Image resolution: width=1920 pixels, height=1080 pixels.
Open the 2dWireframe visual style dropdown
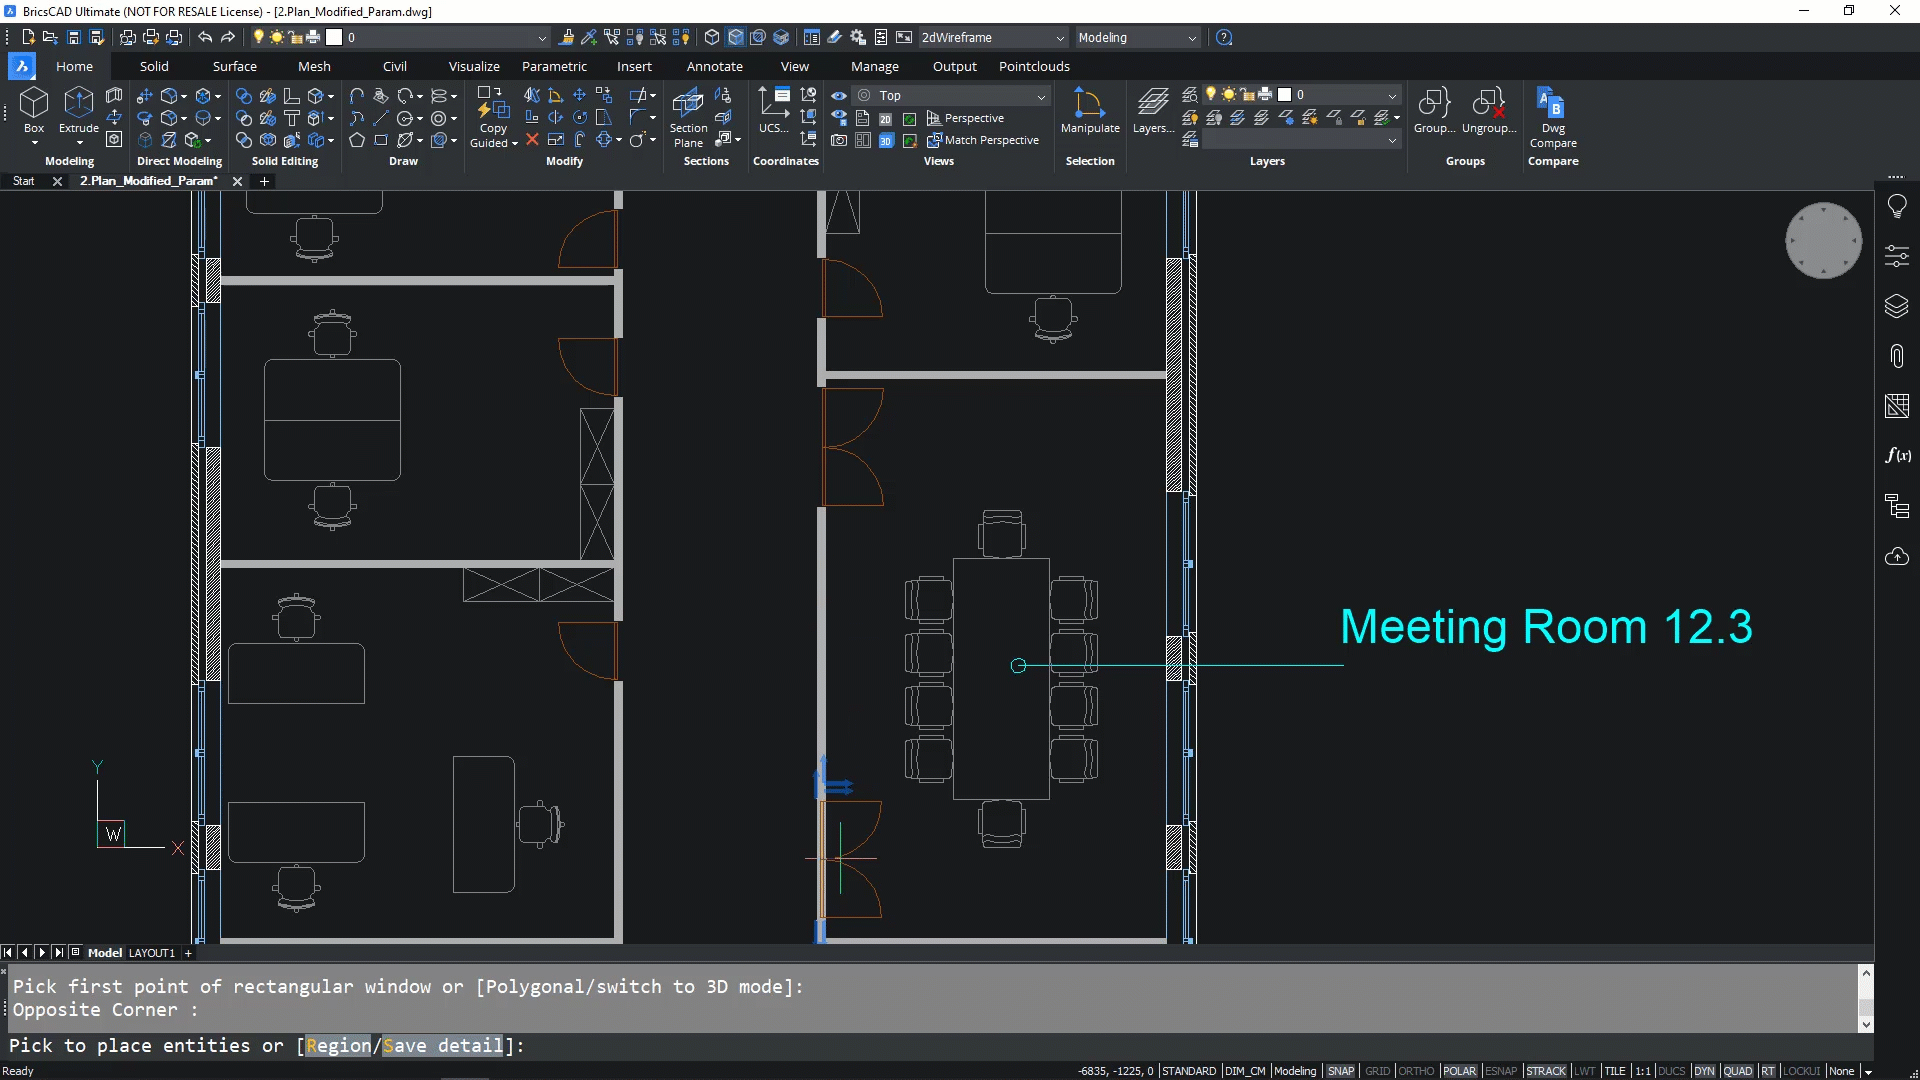click(992, 37)
